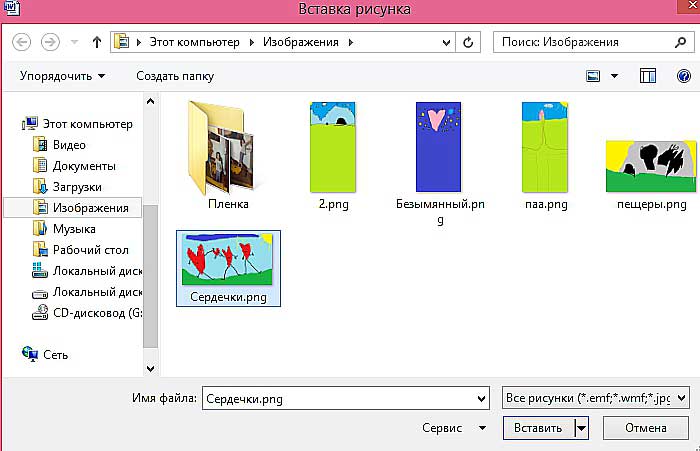
Task: Click the Музыка folder icon
Action: tap(40, 228)
